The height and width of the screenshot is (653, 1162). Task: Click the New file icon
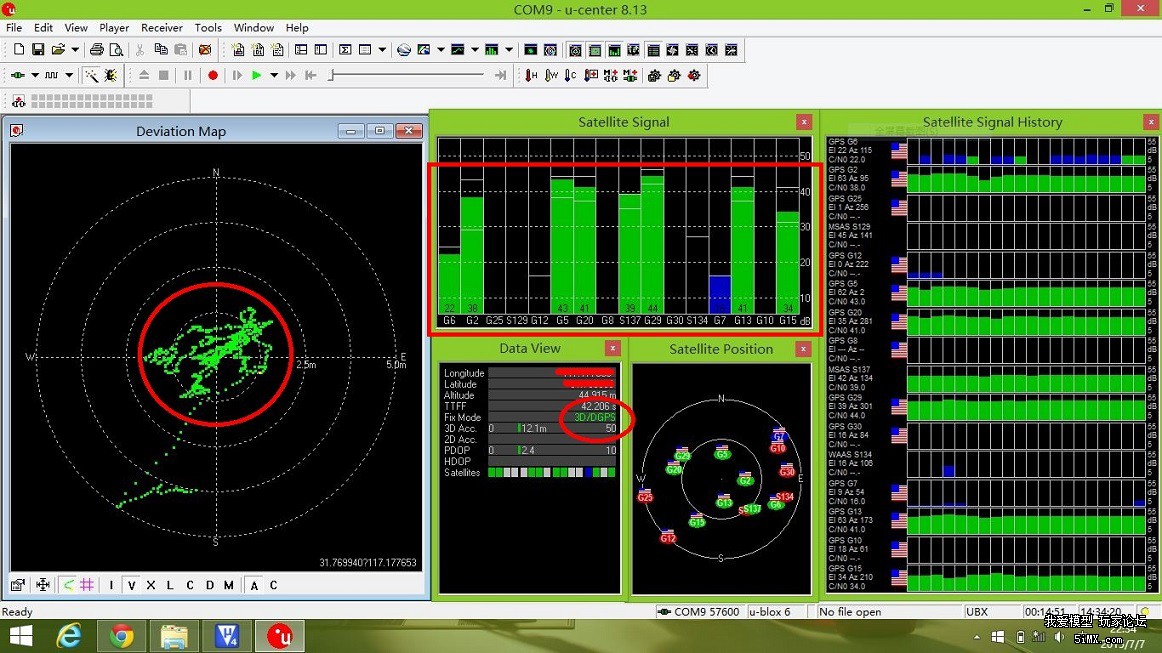(x=19, y=50)
